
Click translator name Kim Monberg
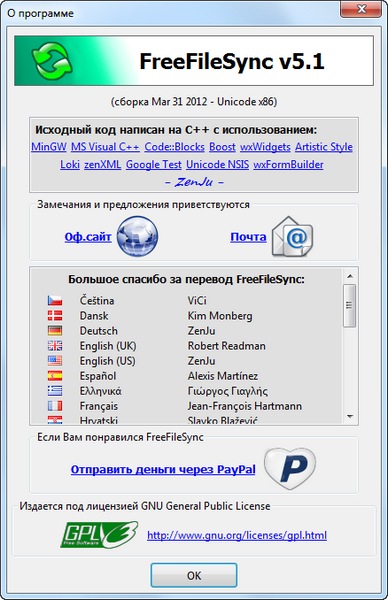click(220, 316)
